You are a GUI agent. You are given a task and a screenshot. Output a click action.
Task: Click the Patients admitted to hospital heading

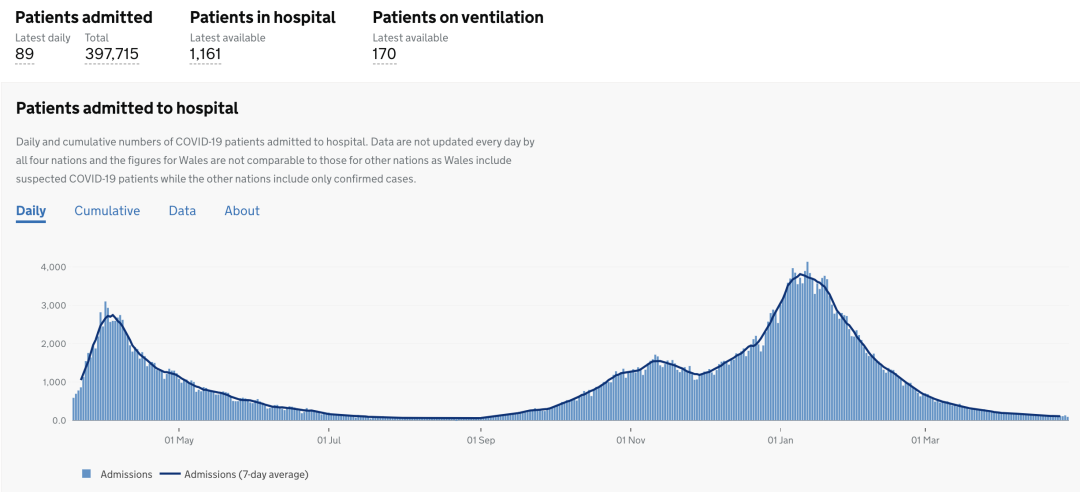tap(127, 108)
